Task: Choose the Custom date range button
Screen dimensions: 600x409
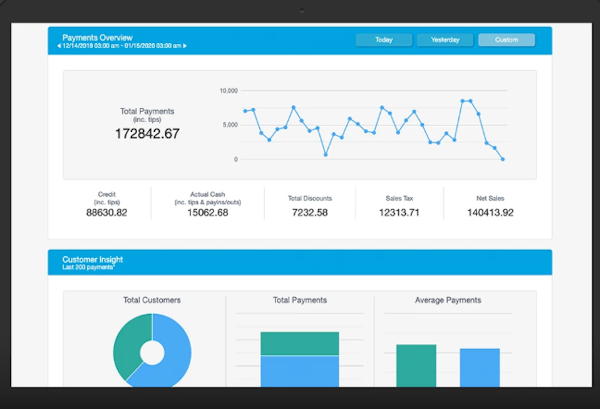Action: pos(506,40)
